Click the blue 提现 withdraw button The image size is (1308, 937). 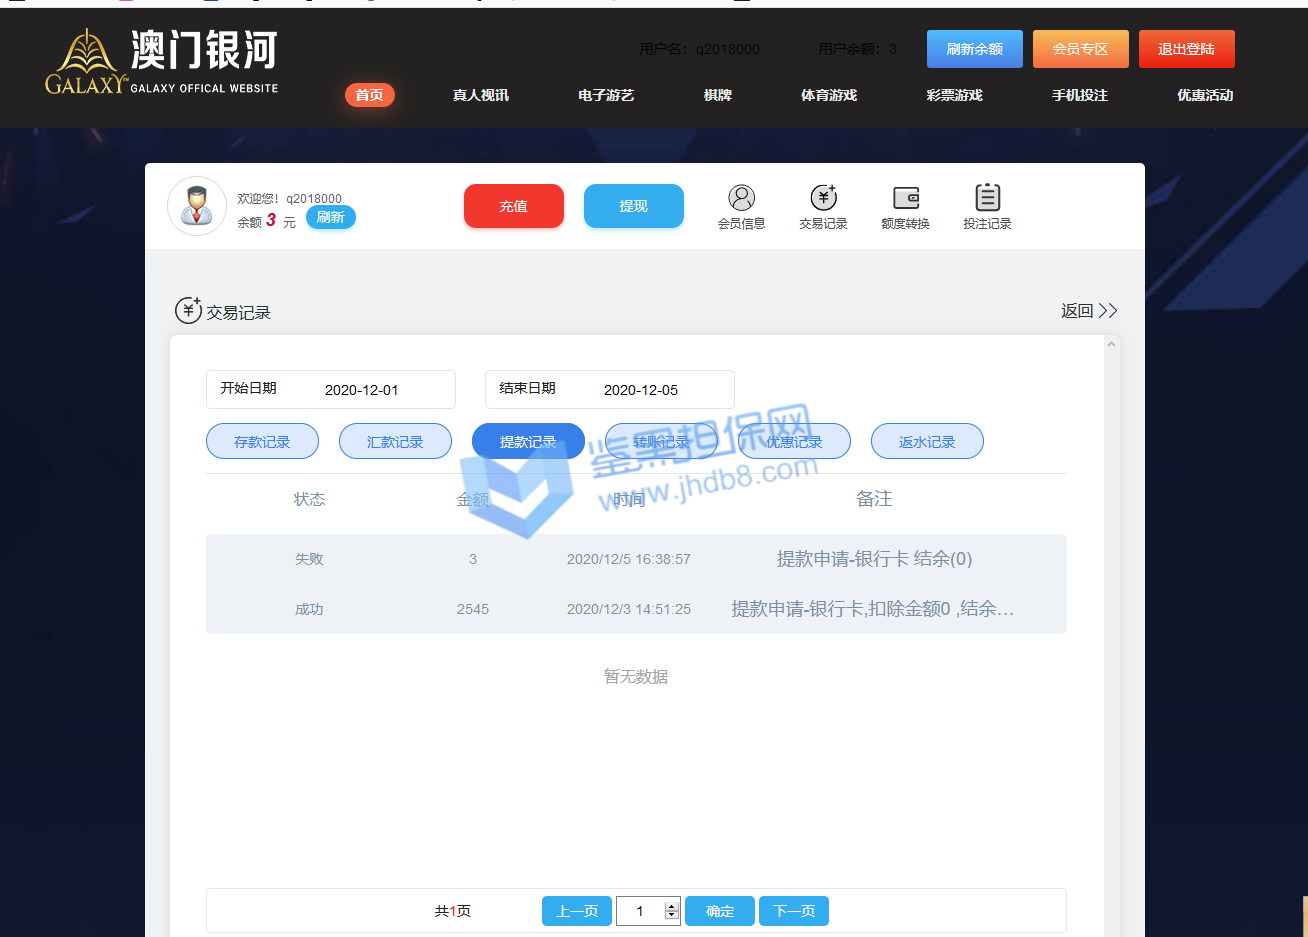pyautogui.click(x=633, y=206)
